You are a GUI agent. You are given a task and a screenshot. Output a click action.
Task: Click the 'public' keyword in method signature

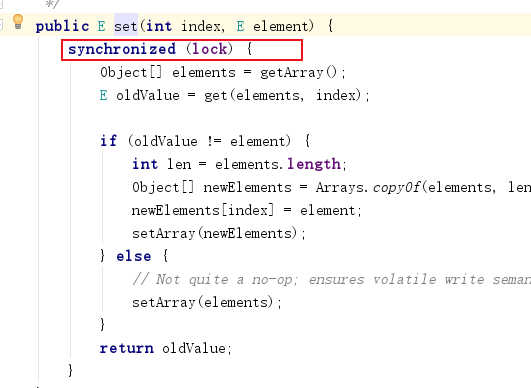[62, 26]
